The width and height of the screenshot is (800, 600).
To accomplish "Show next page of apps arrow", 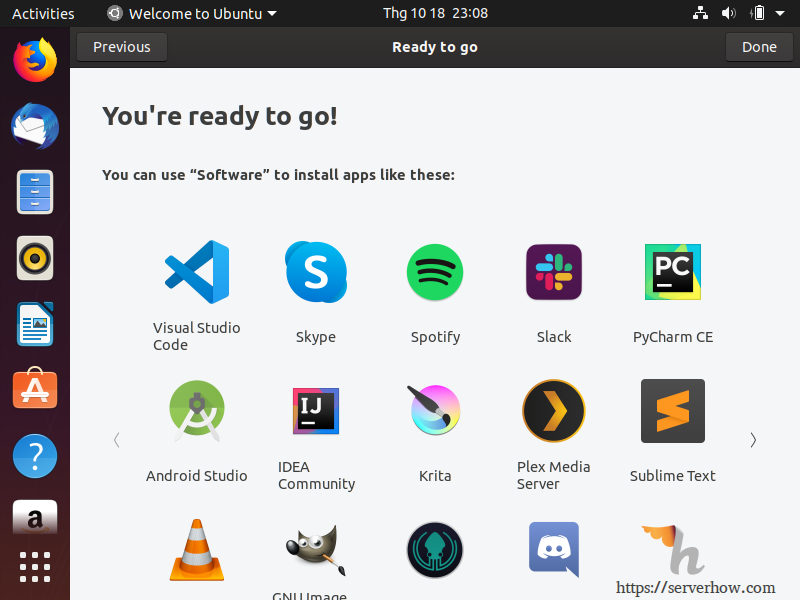I will pos(753,440).
